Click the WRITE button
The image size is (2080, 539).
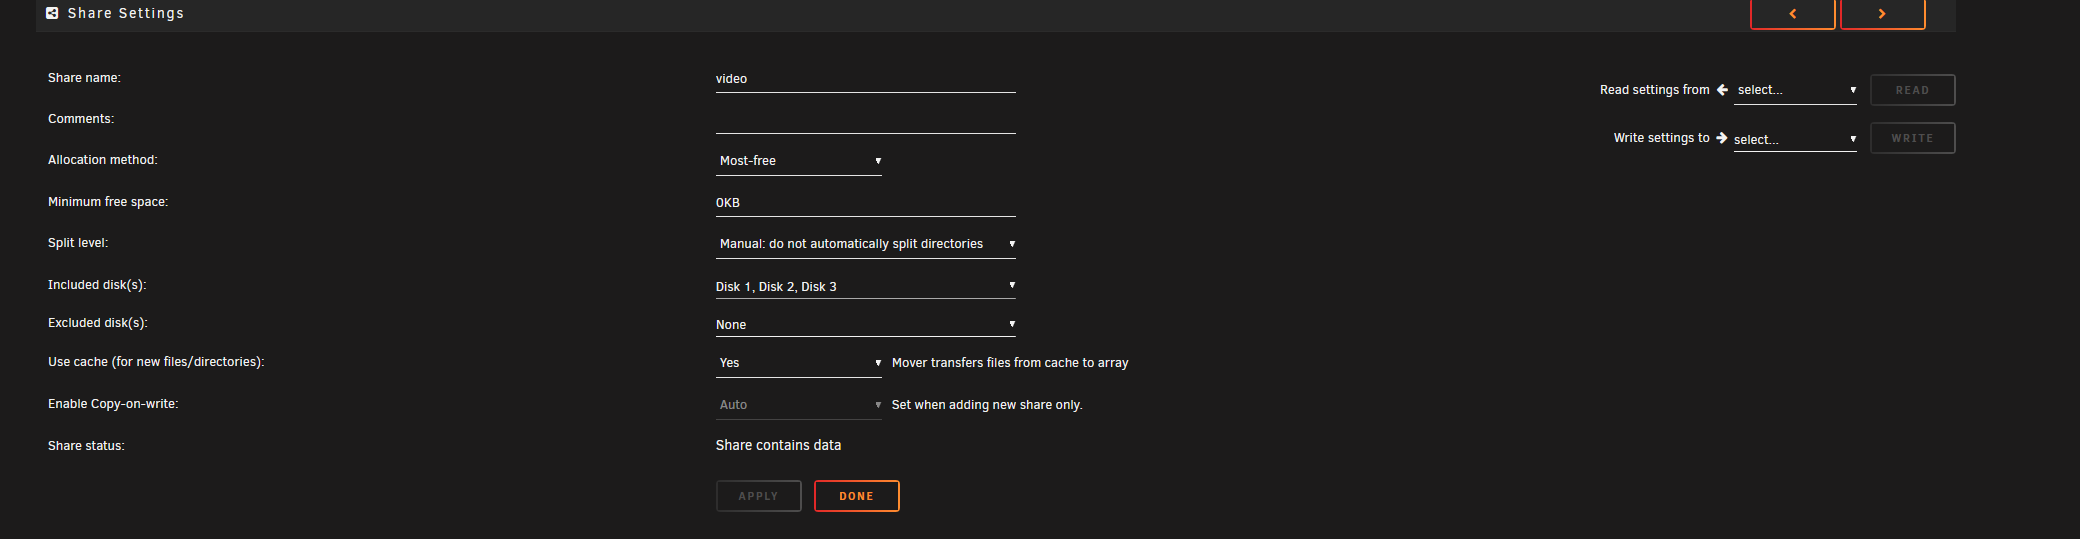(x=1913, y=138)
